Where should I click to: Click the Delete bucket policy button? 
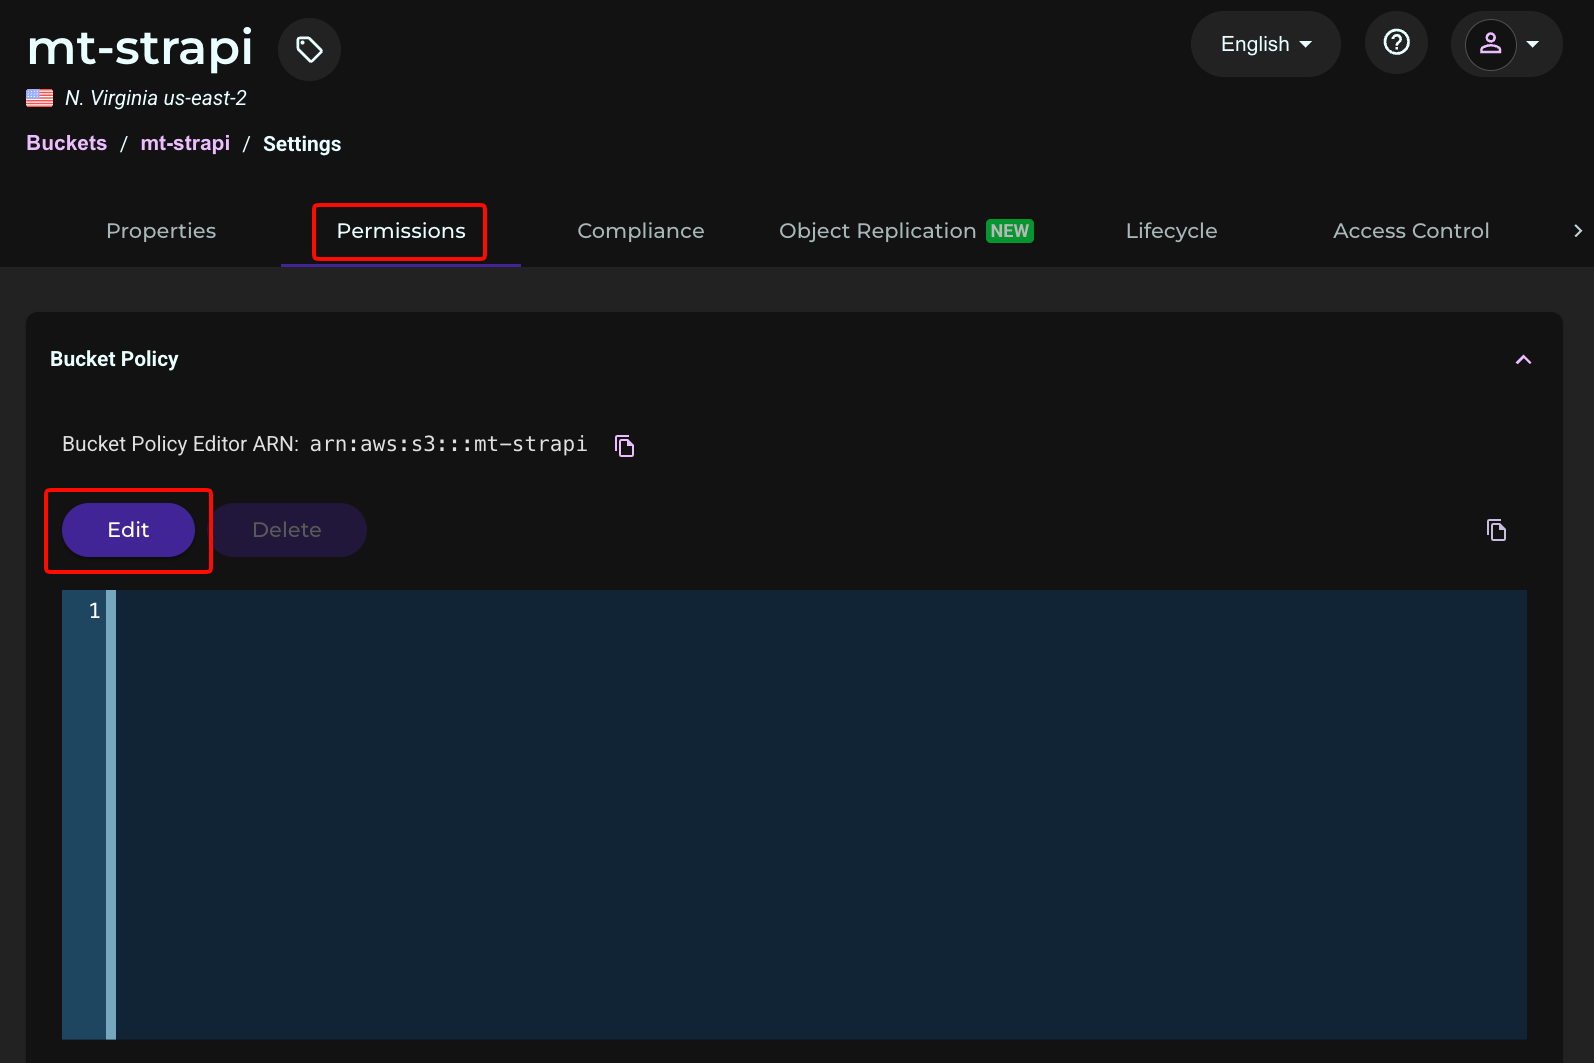point(287,530)
